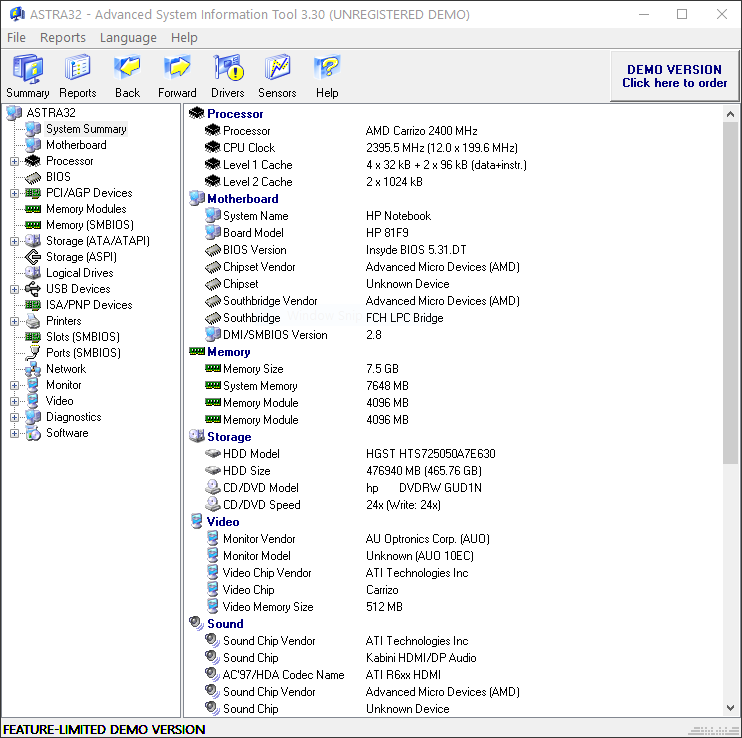This screenshot has width=742, height=738.
Task: Expand the Processor tree node
Action: pyautogui.click(x=15, y=161)
